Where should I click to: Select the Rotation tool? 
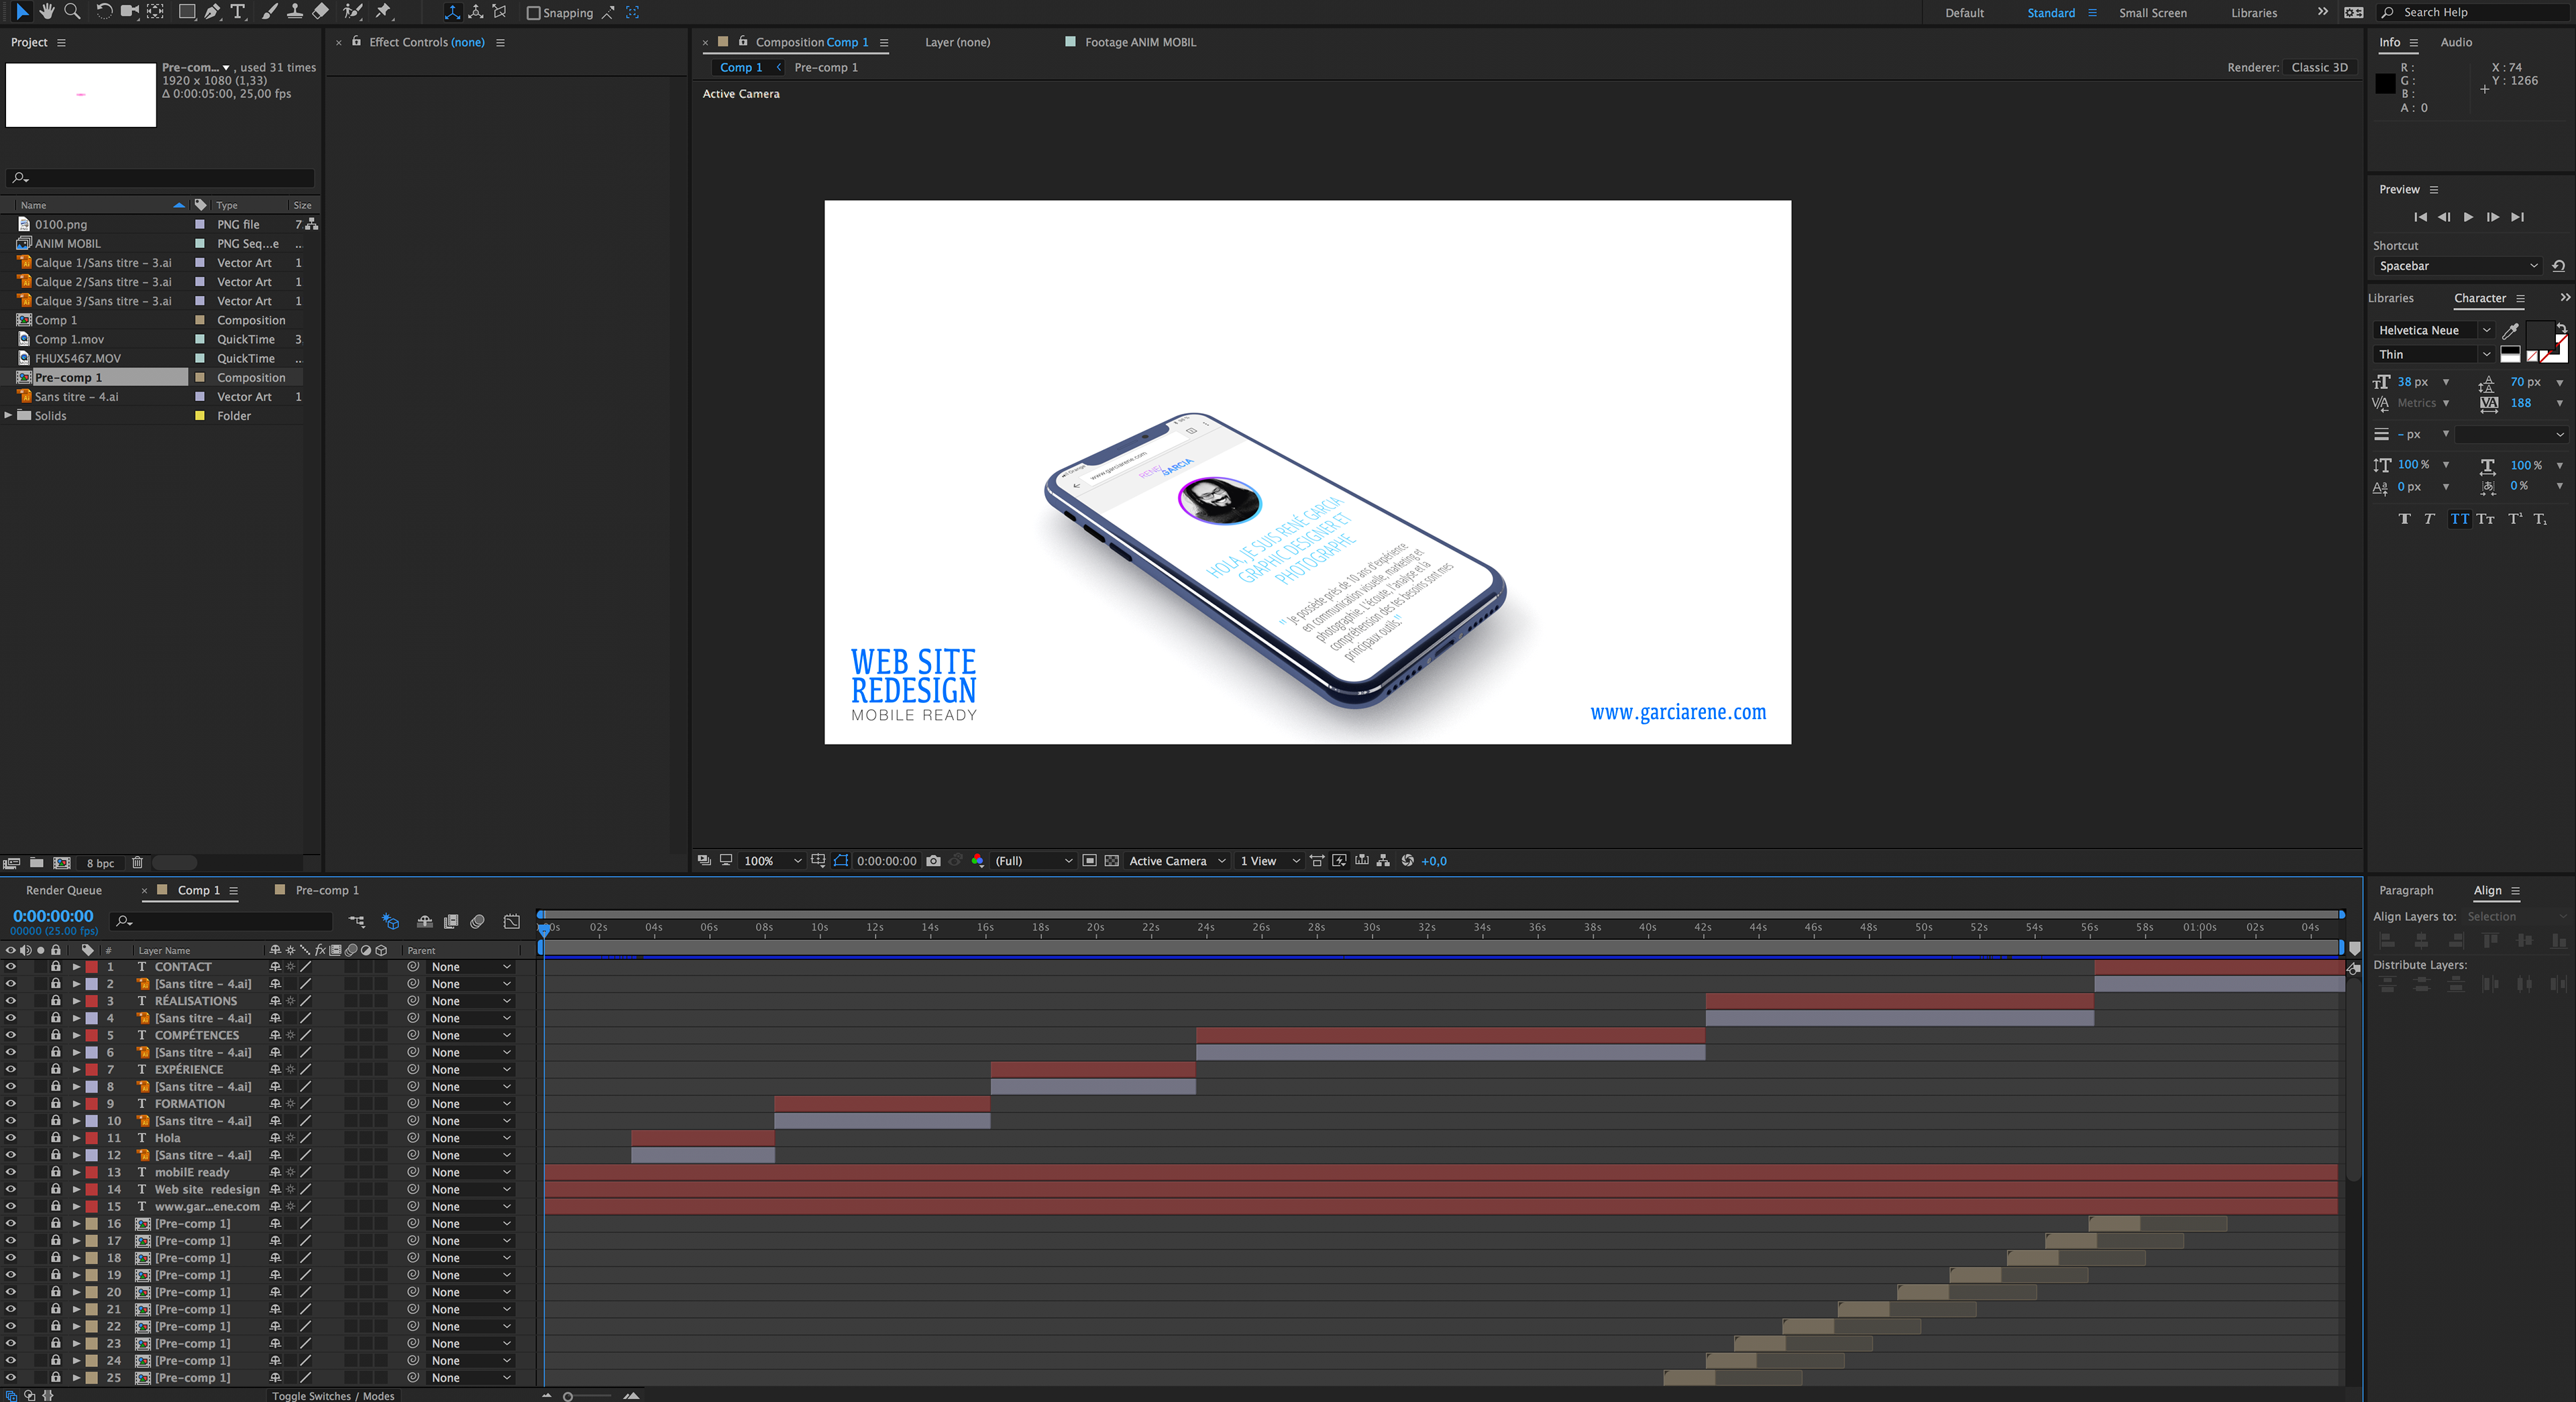point(104,12)
